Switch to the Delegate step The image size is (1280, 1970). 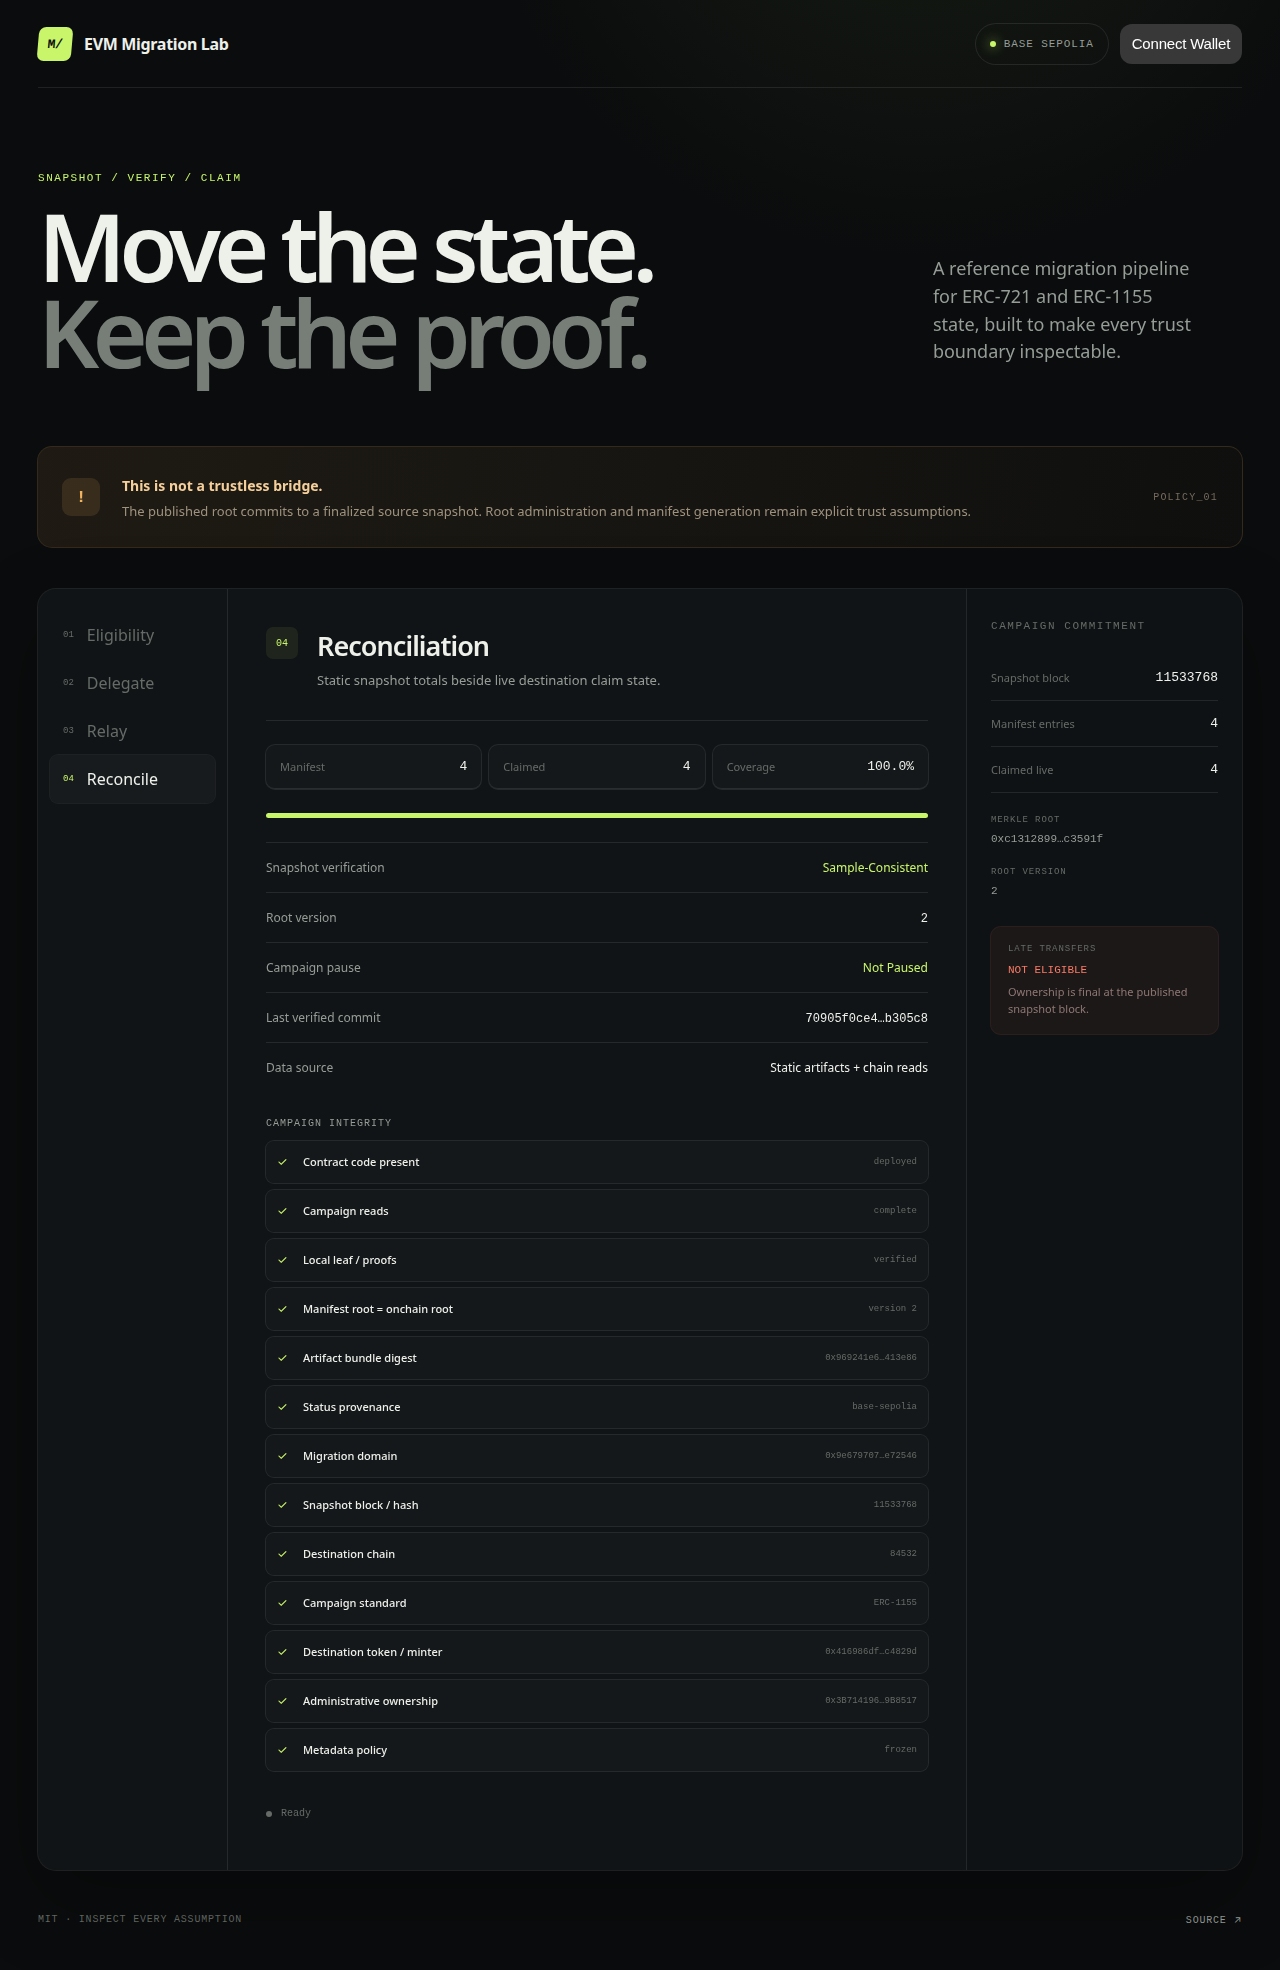pos(132,683)
